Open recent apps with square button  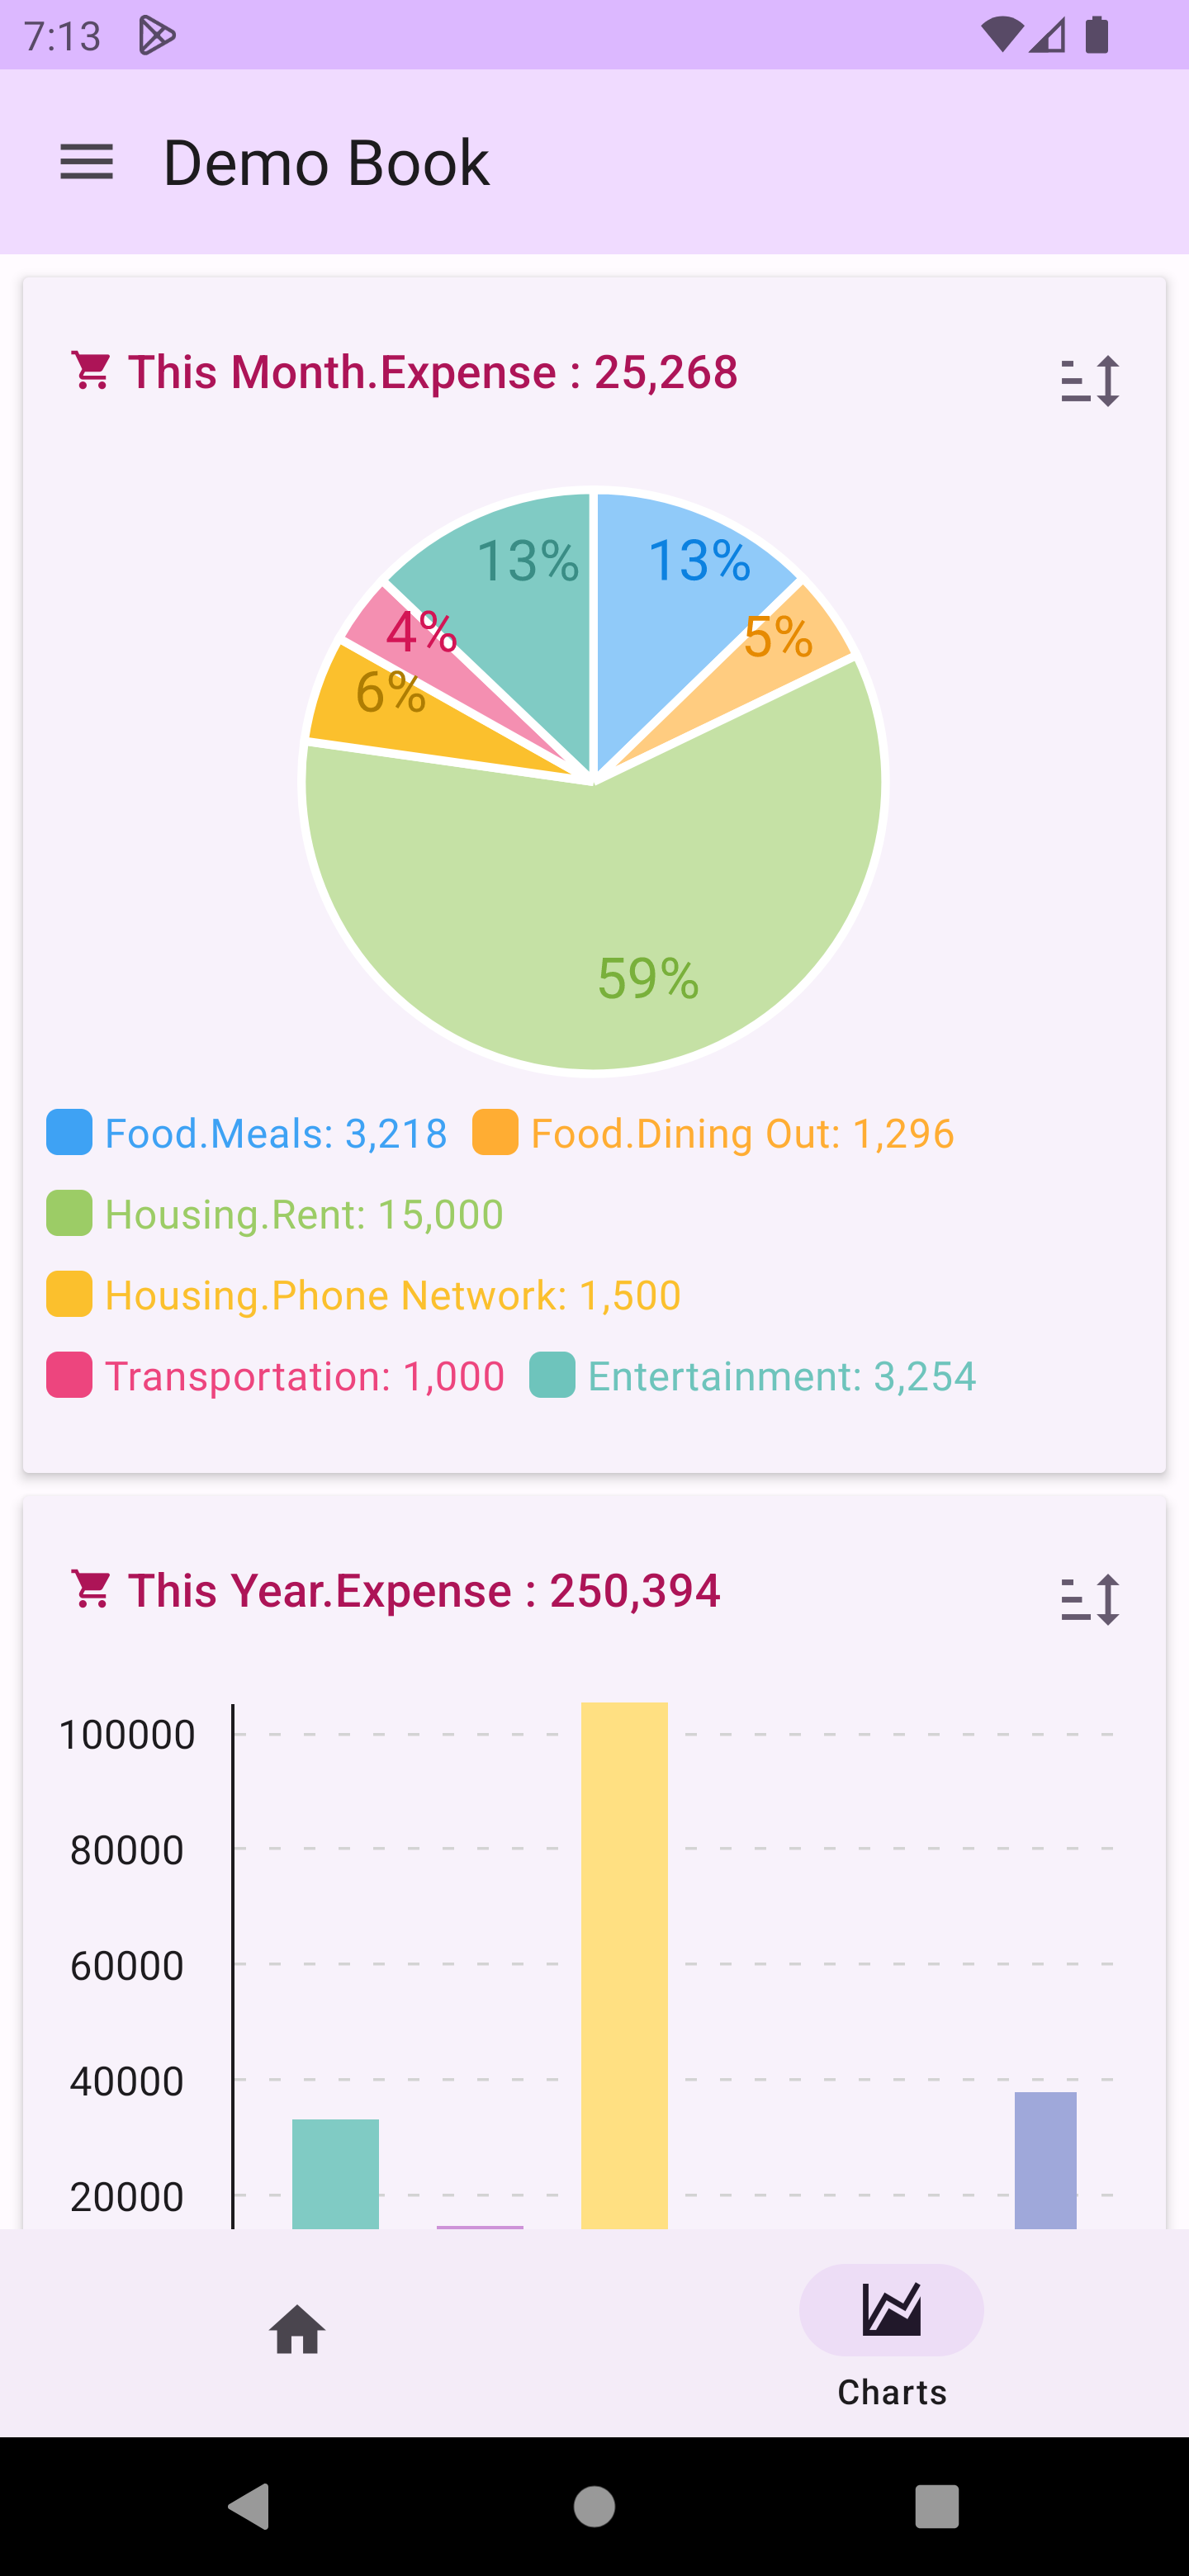tap(936, 2506)
